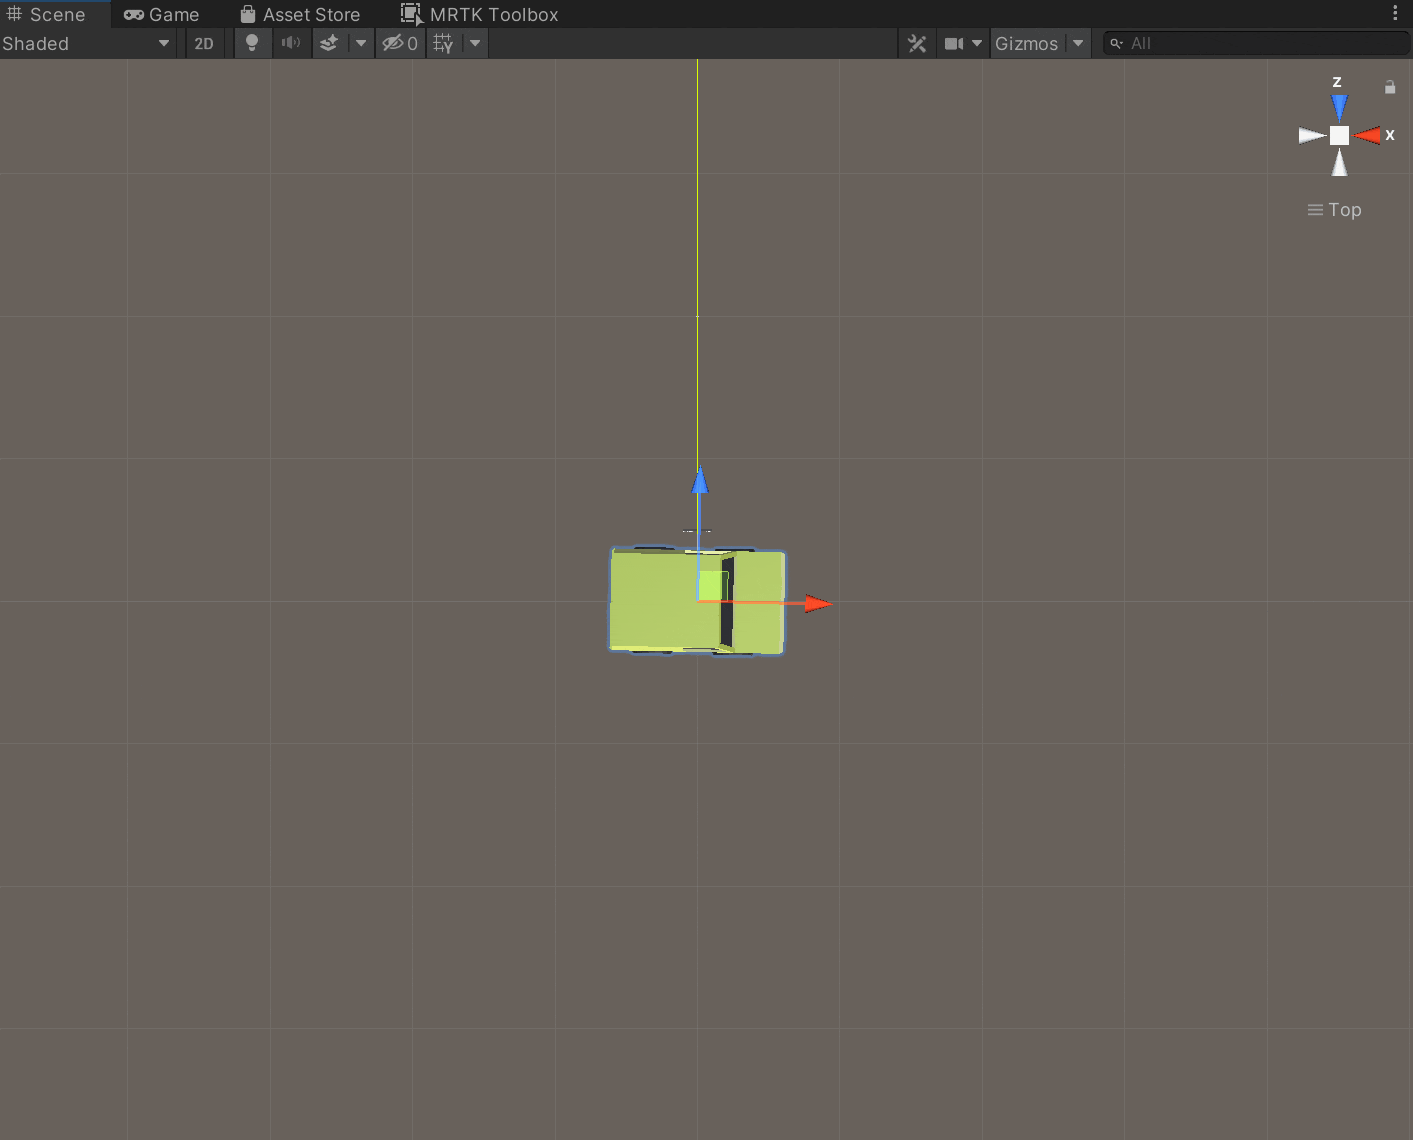Toggle scene lighting in the Scene view
1413x1140 pixels.
pos(252,43)
